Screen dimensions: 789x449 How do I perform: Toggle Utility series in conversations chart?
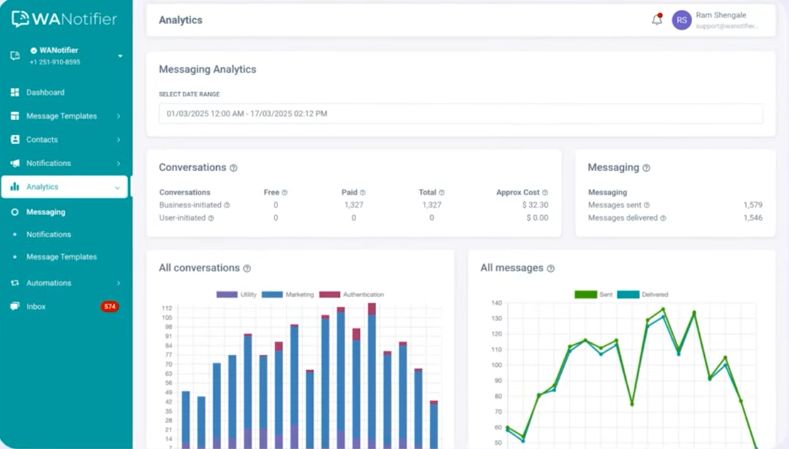tap(236, 294)
